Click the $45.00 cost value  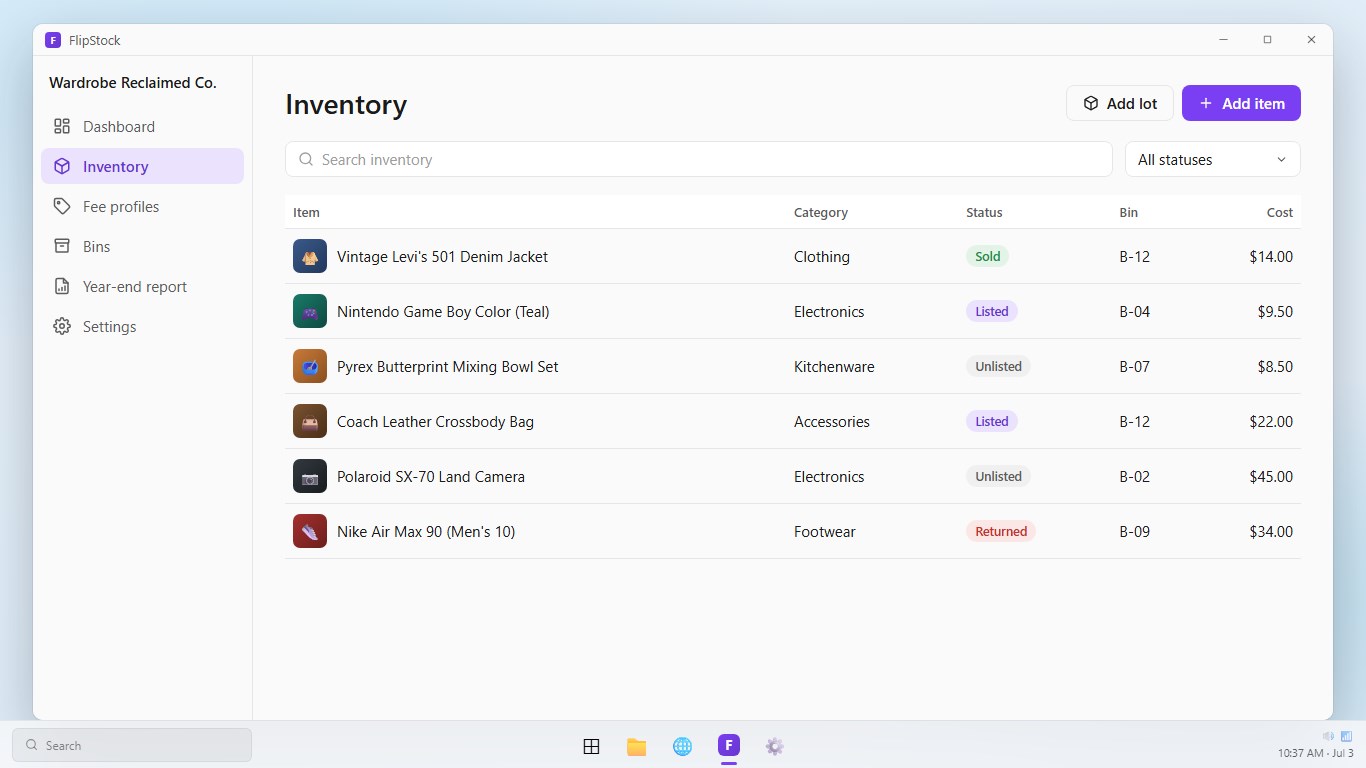tap(1271, 476)
